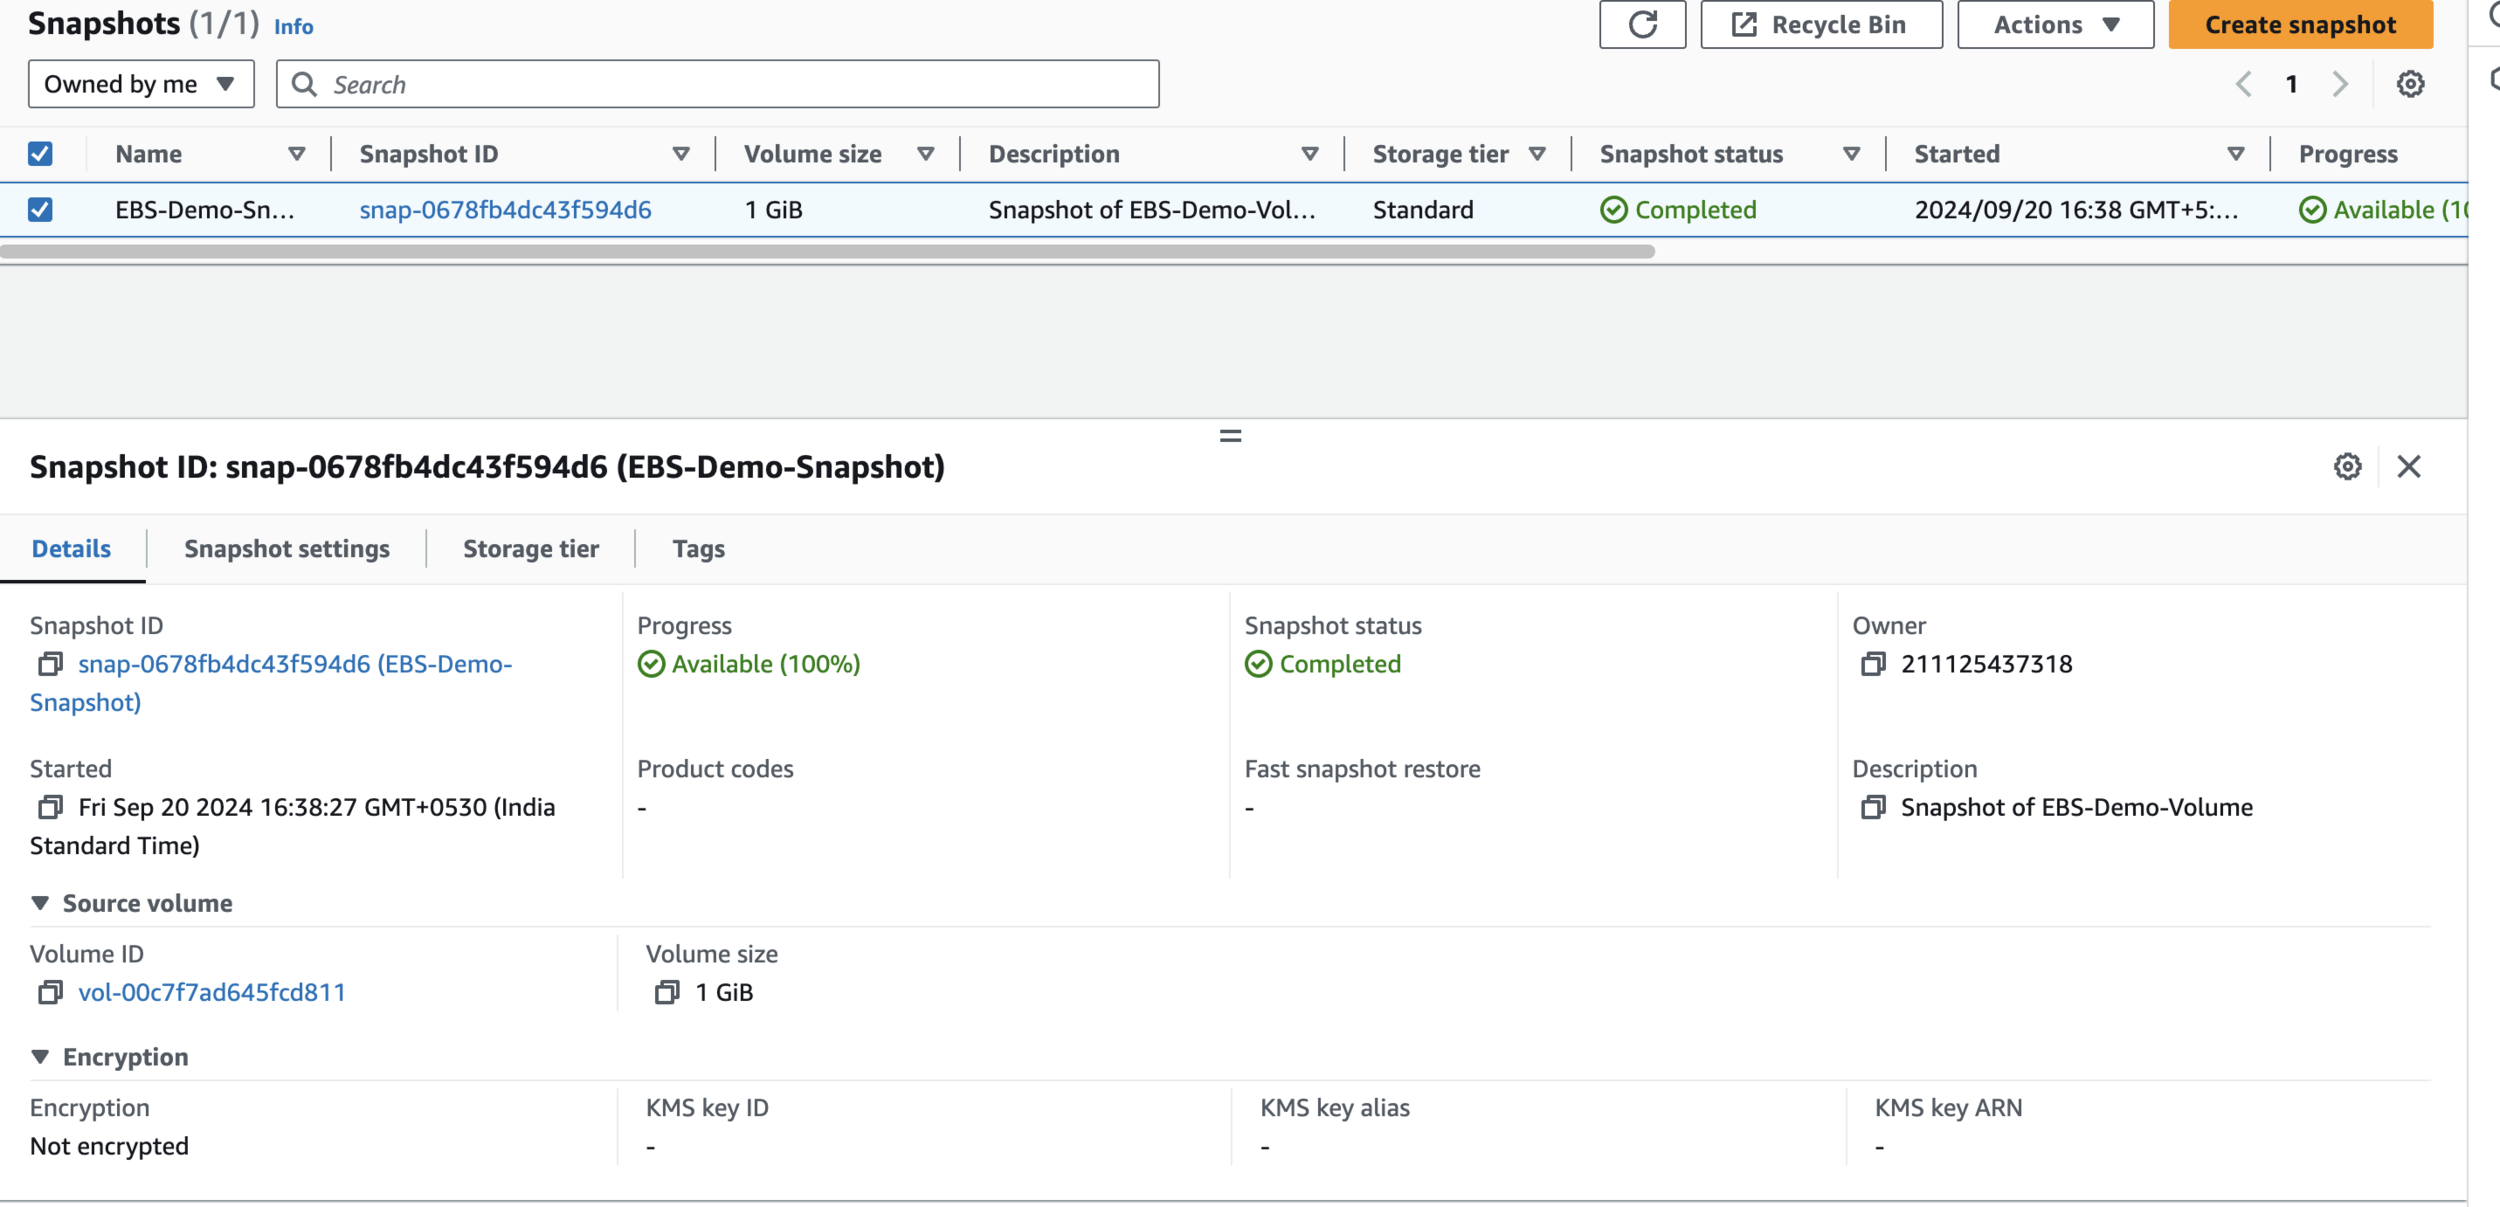Viewport: 2500px width, 1207px height.
Task: Open the Actions dropdown menu
Action: 2055,25
